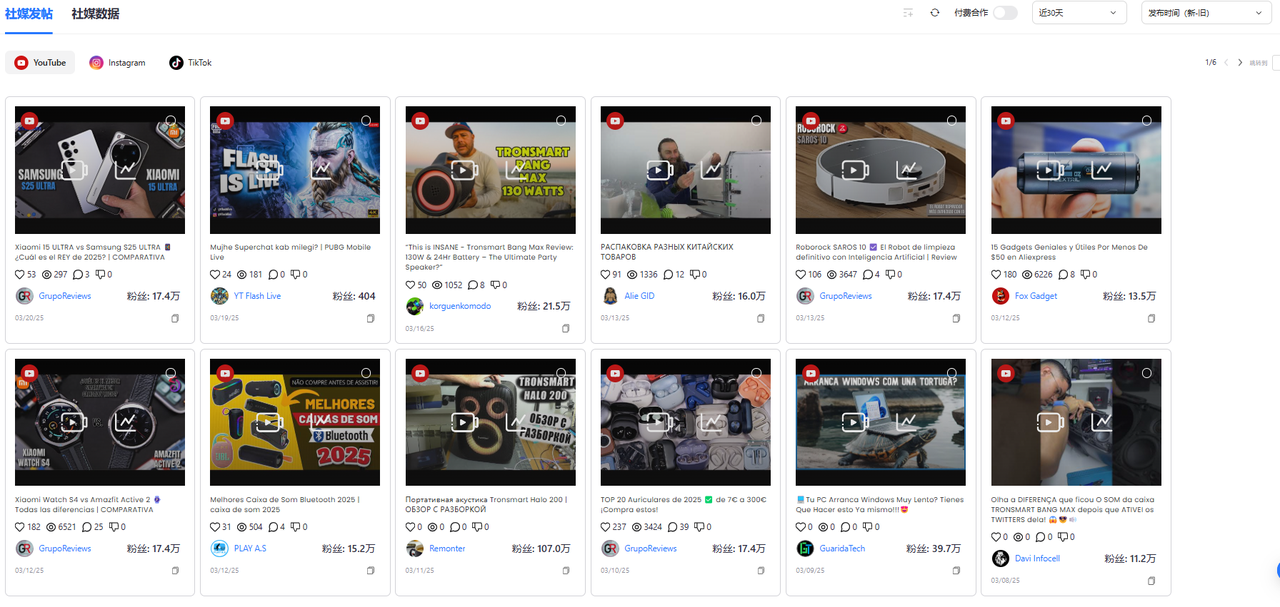Select the YT Flash Live card circle
The width and height of the screenshot is (1280, 607).
click(x=366, y=120)
